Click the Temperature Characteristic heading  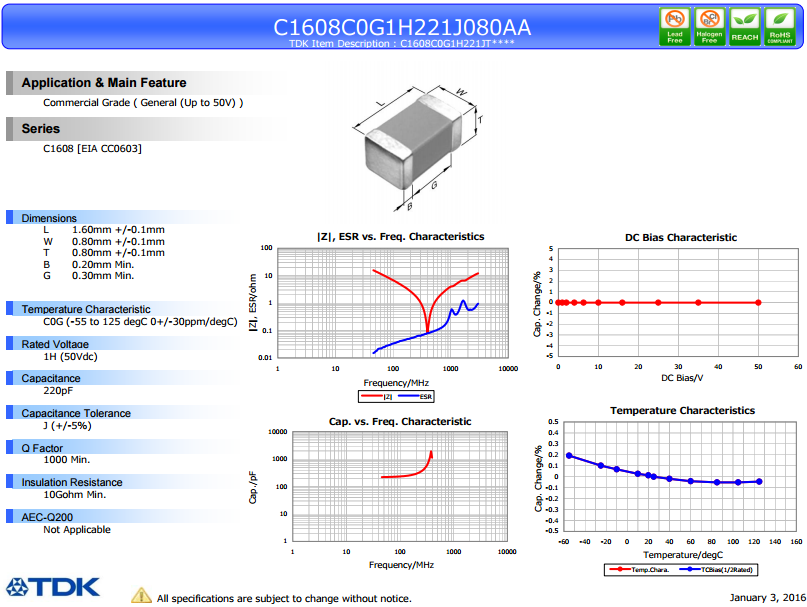[x=86, y=309]
